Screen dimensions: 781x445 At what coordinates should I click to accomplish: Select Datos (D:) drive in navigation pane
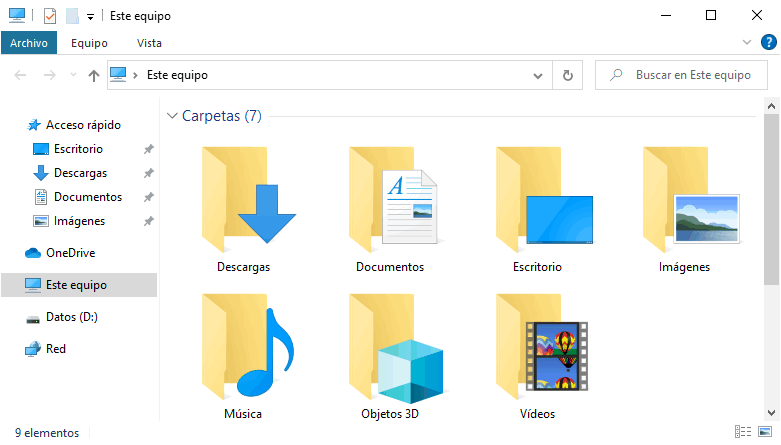[72, 317]
